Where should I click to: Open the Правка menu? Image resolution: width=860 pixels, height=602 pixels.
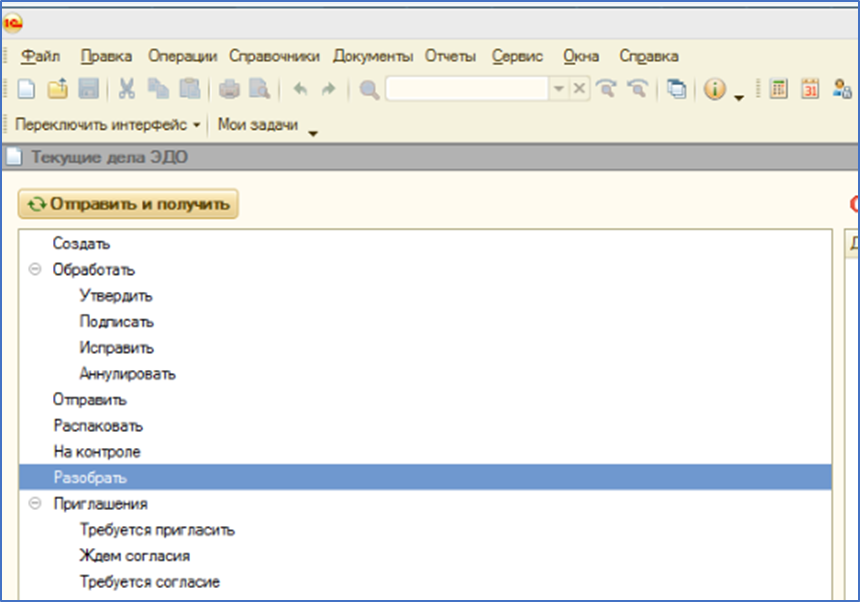click(x=106, y=56)
